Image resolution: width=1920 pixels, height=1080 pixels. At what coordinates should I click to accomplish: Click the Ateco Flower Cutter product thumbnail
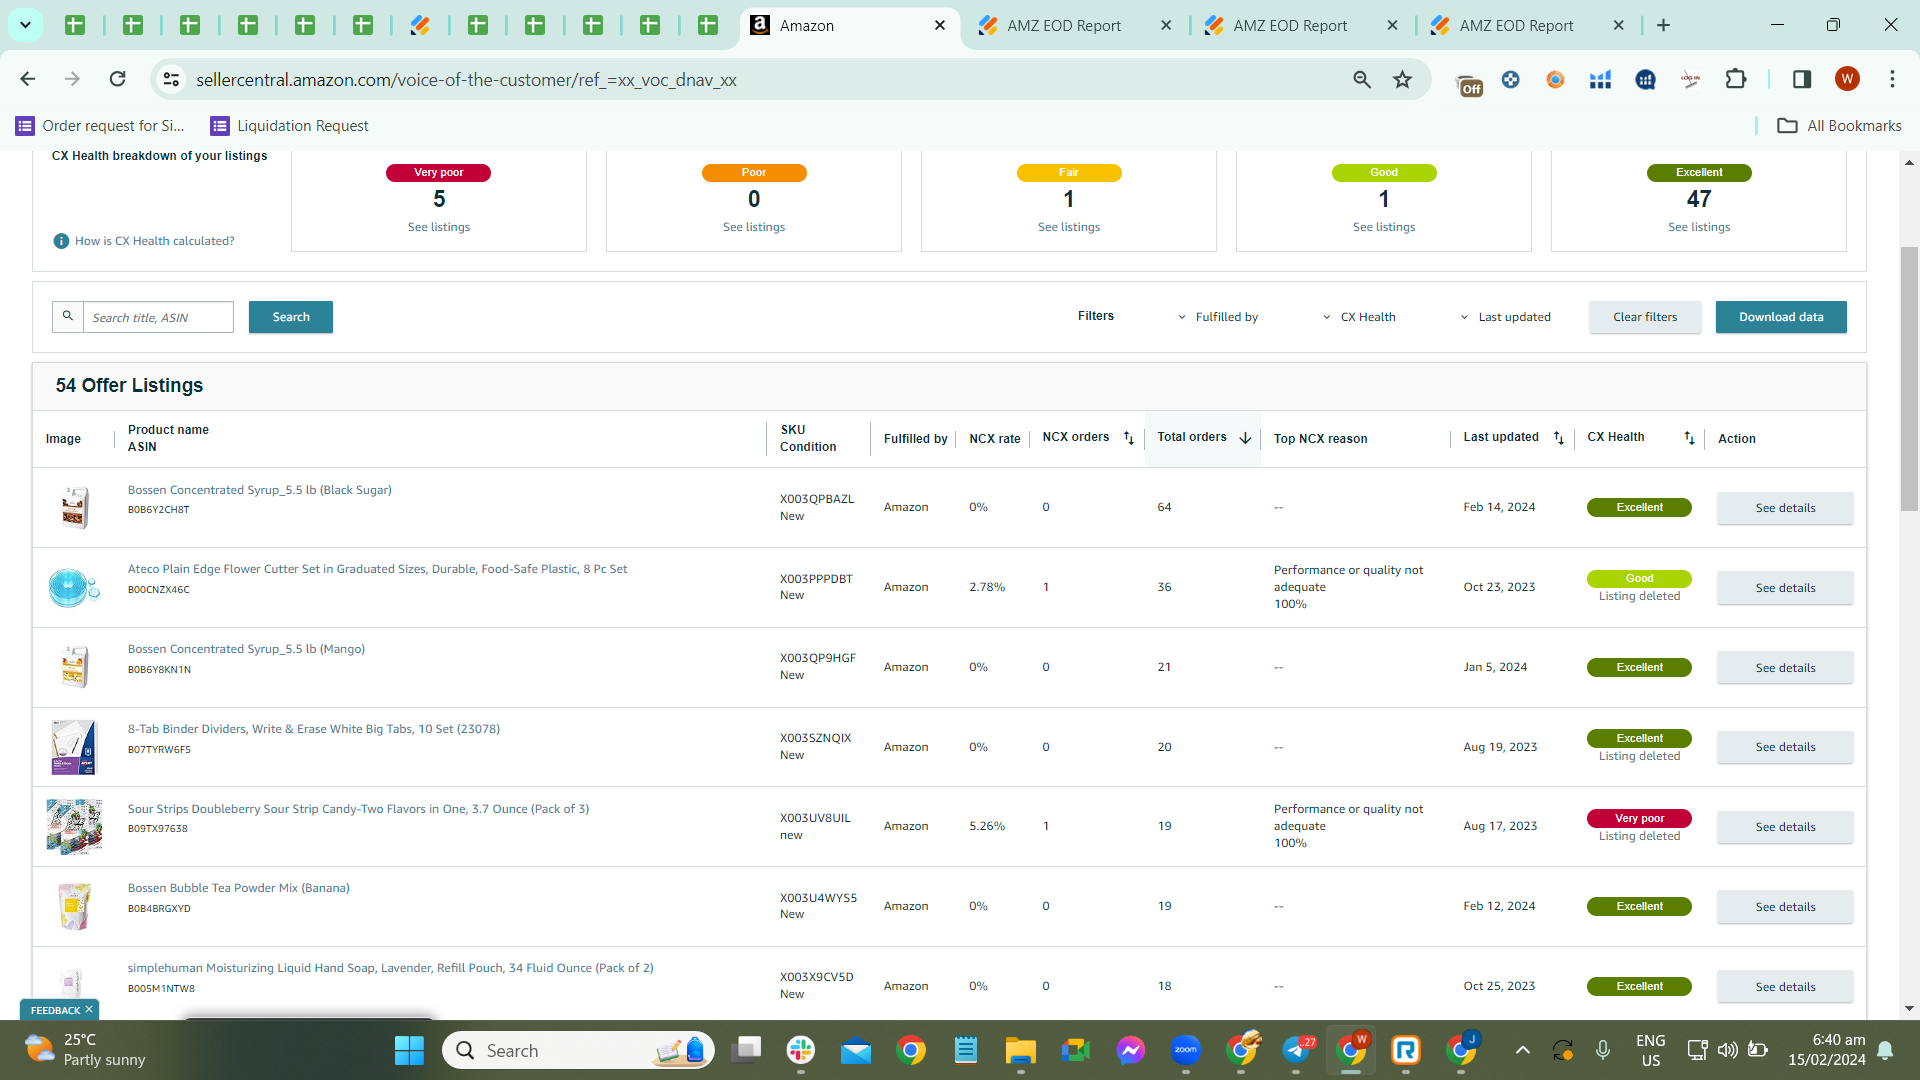[74, 587]
